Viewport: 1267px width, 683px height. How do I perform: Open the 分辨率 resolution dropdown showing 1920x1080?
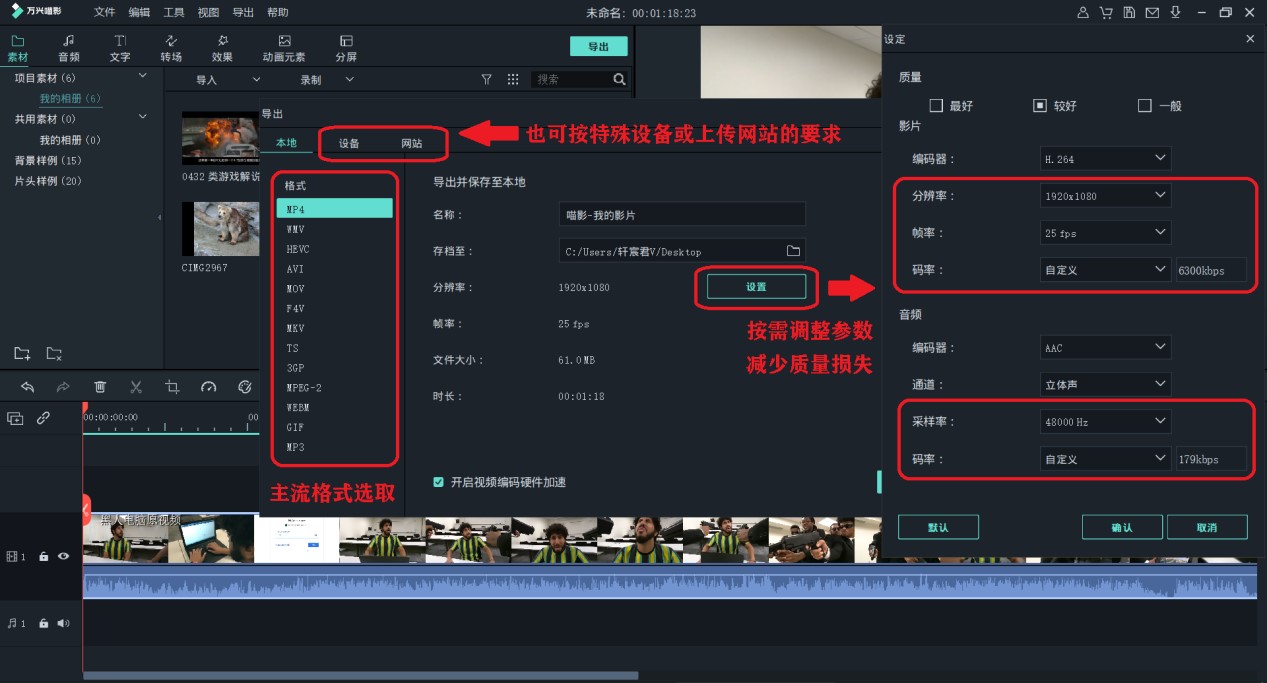coord(1104,195)
